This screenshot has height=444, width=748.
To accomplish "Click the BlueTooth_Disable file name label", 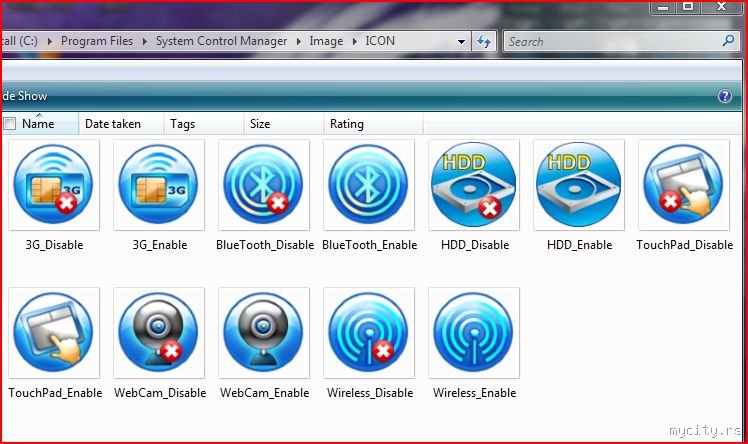I will click(265, 245).
